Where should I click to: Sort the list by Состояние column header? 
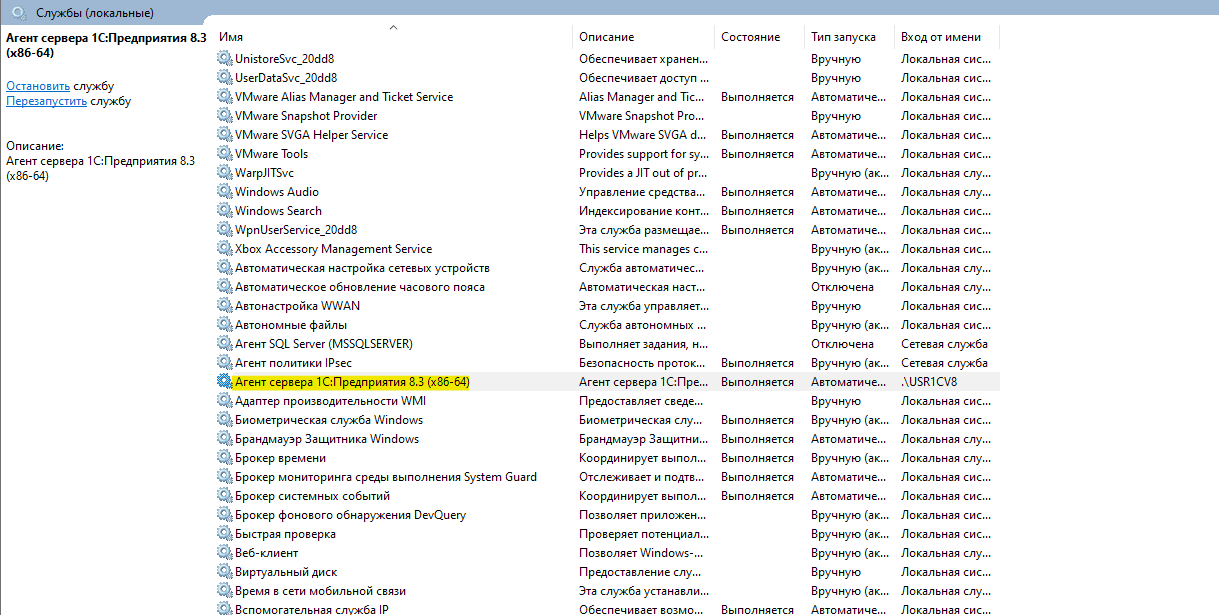point(750,37)
